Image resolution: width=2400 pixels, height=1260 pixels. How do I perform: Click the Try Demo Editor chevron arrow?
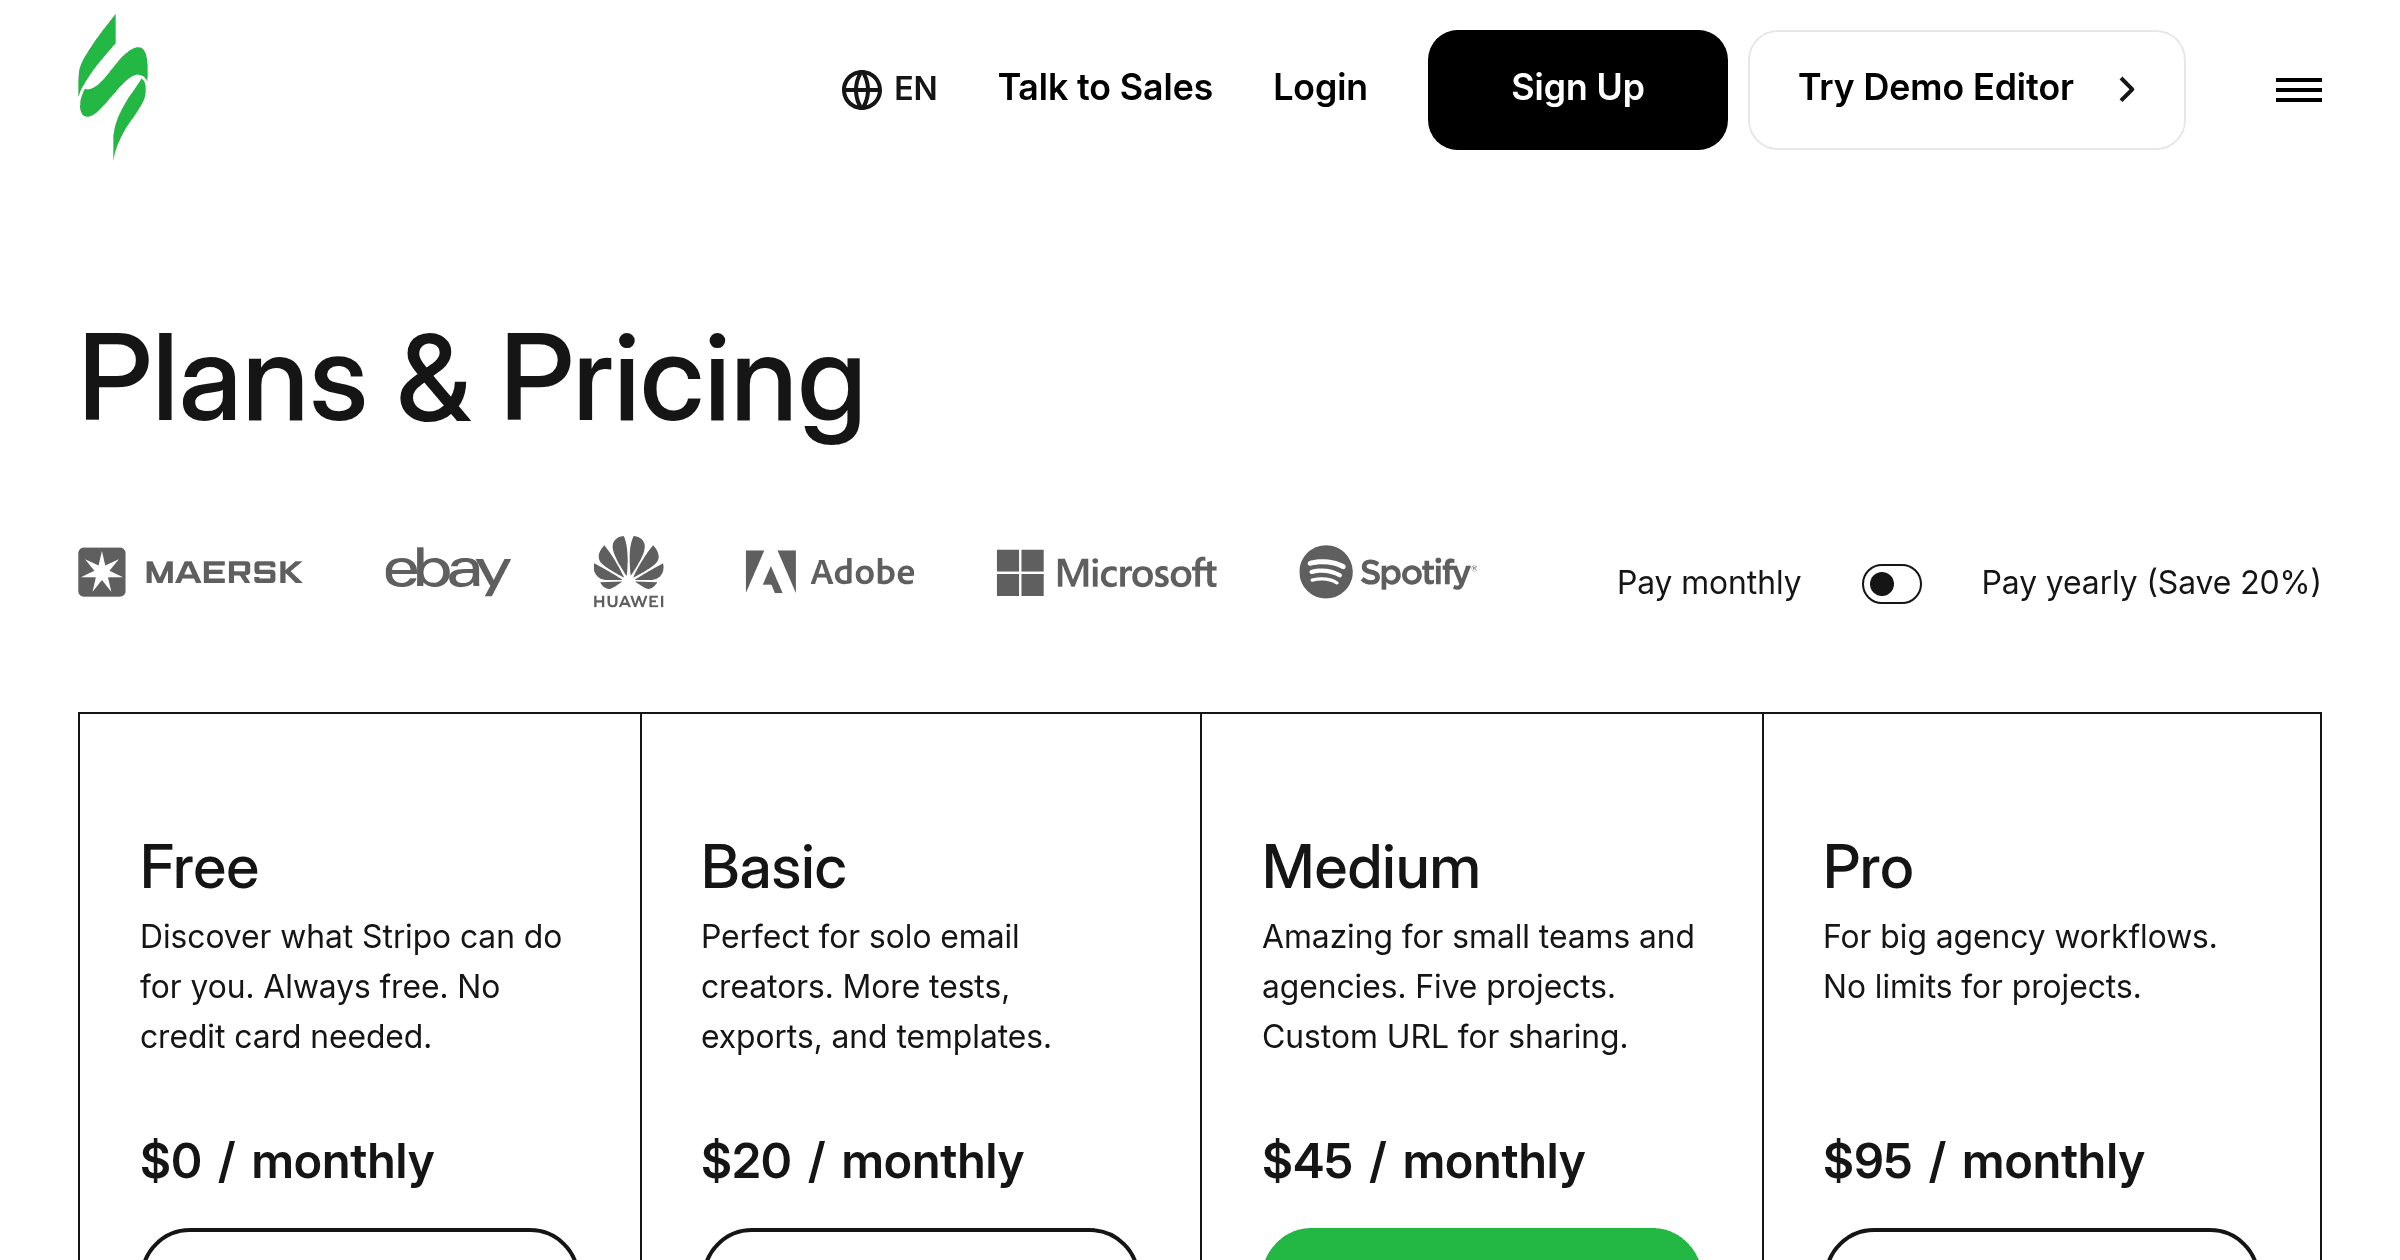[x=2127, y=90]
